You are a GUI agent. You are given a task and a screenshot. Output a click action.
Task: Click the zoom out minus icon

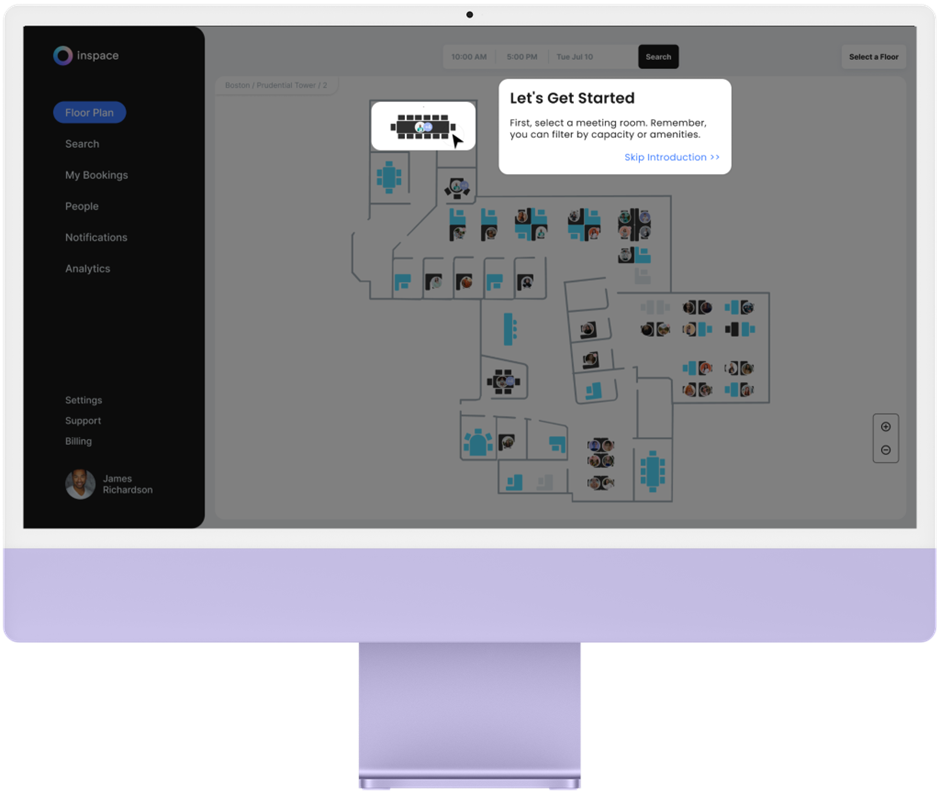(885, 450)
